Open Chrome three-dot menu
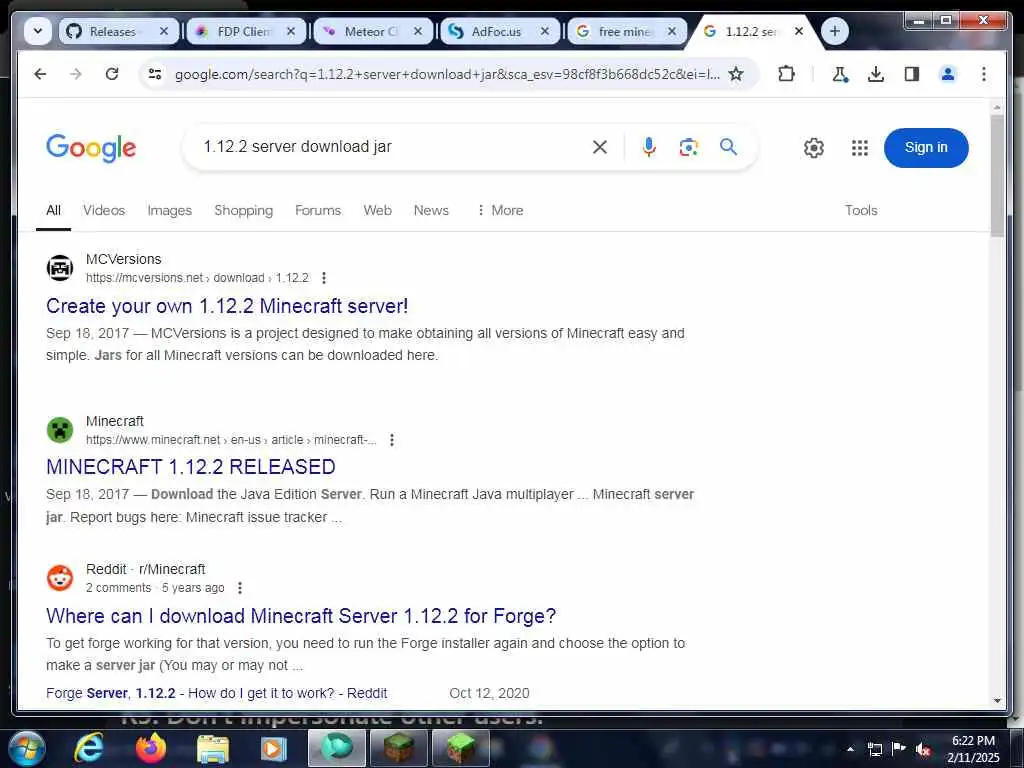The width and height of the screenshot is (1024, 768). click(x=984, y=74)
